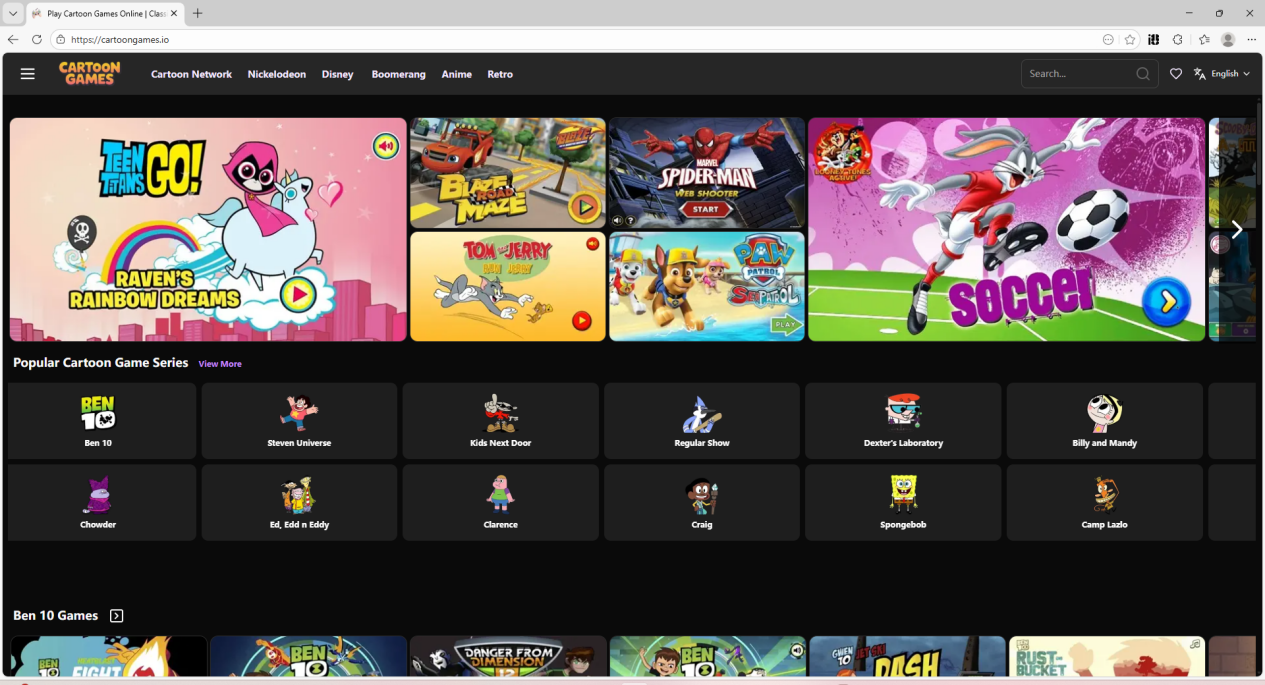Add page to favorites star icon

click(1130, 40)
